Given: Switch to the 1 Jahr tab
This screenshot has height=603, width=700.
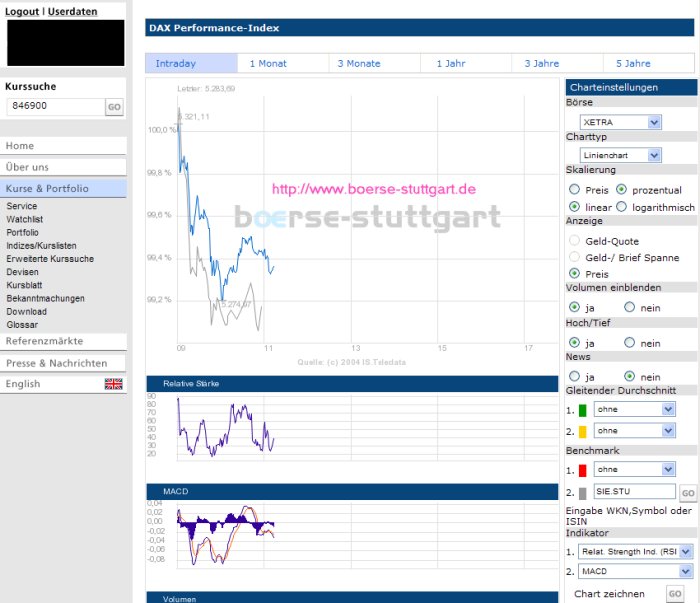Looking at the screenshot, I should [466, 63].
